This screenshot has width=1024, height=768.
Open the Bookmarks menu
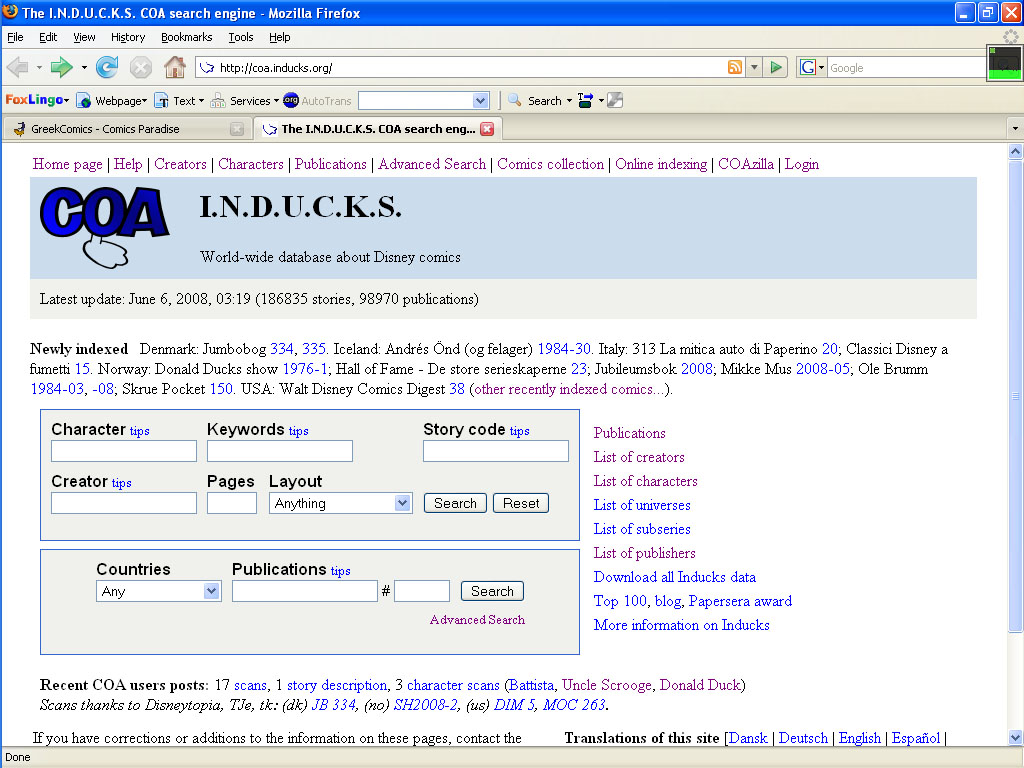[187, 37]
